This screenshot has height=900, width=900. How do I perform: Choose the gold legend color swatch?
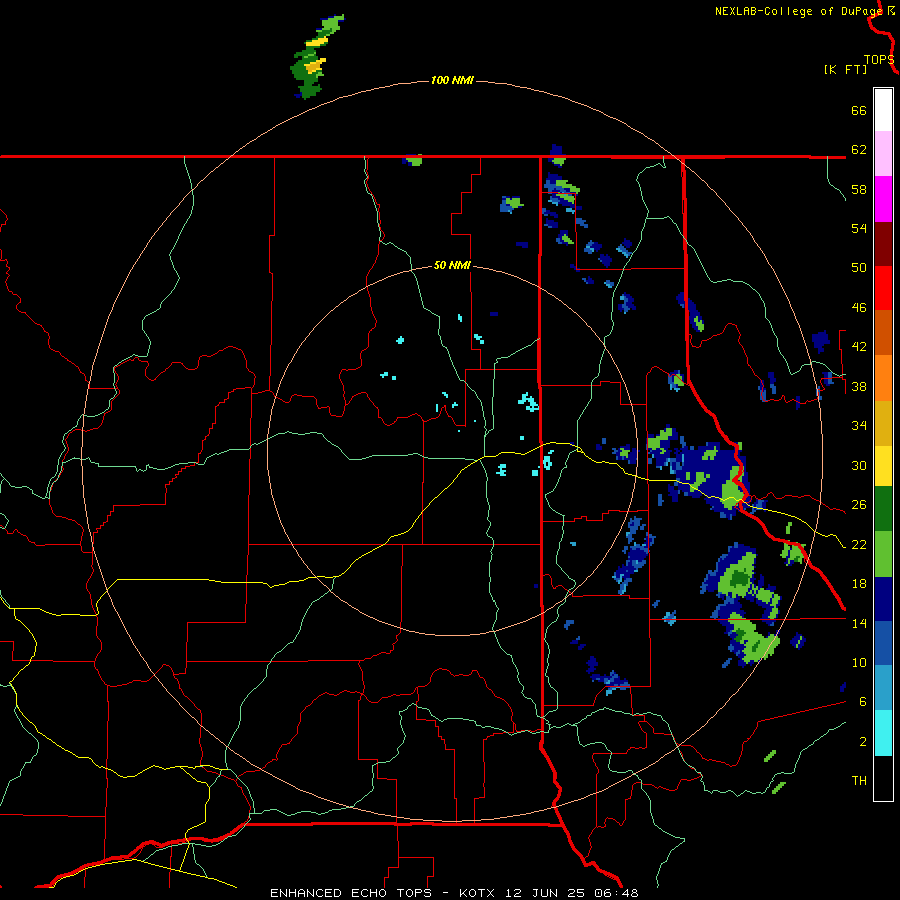click(883, 423)
